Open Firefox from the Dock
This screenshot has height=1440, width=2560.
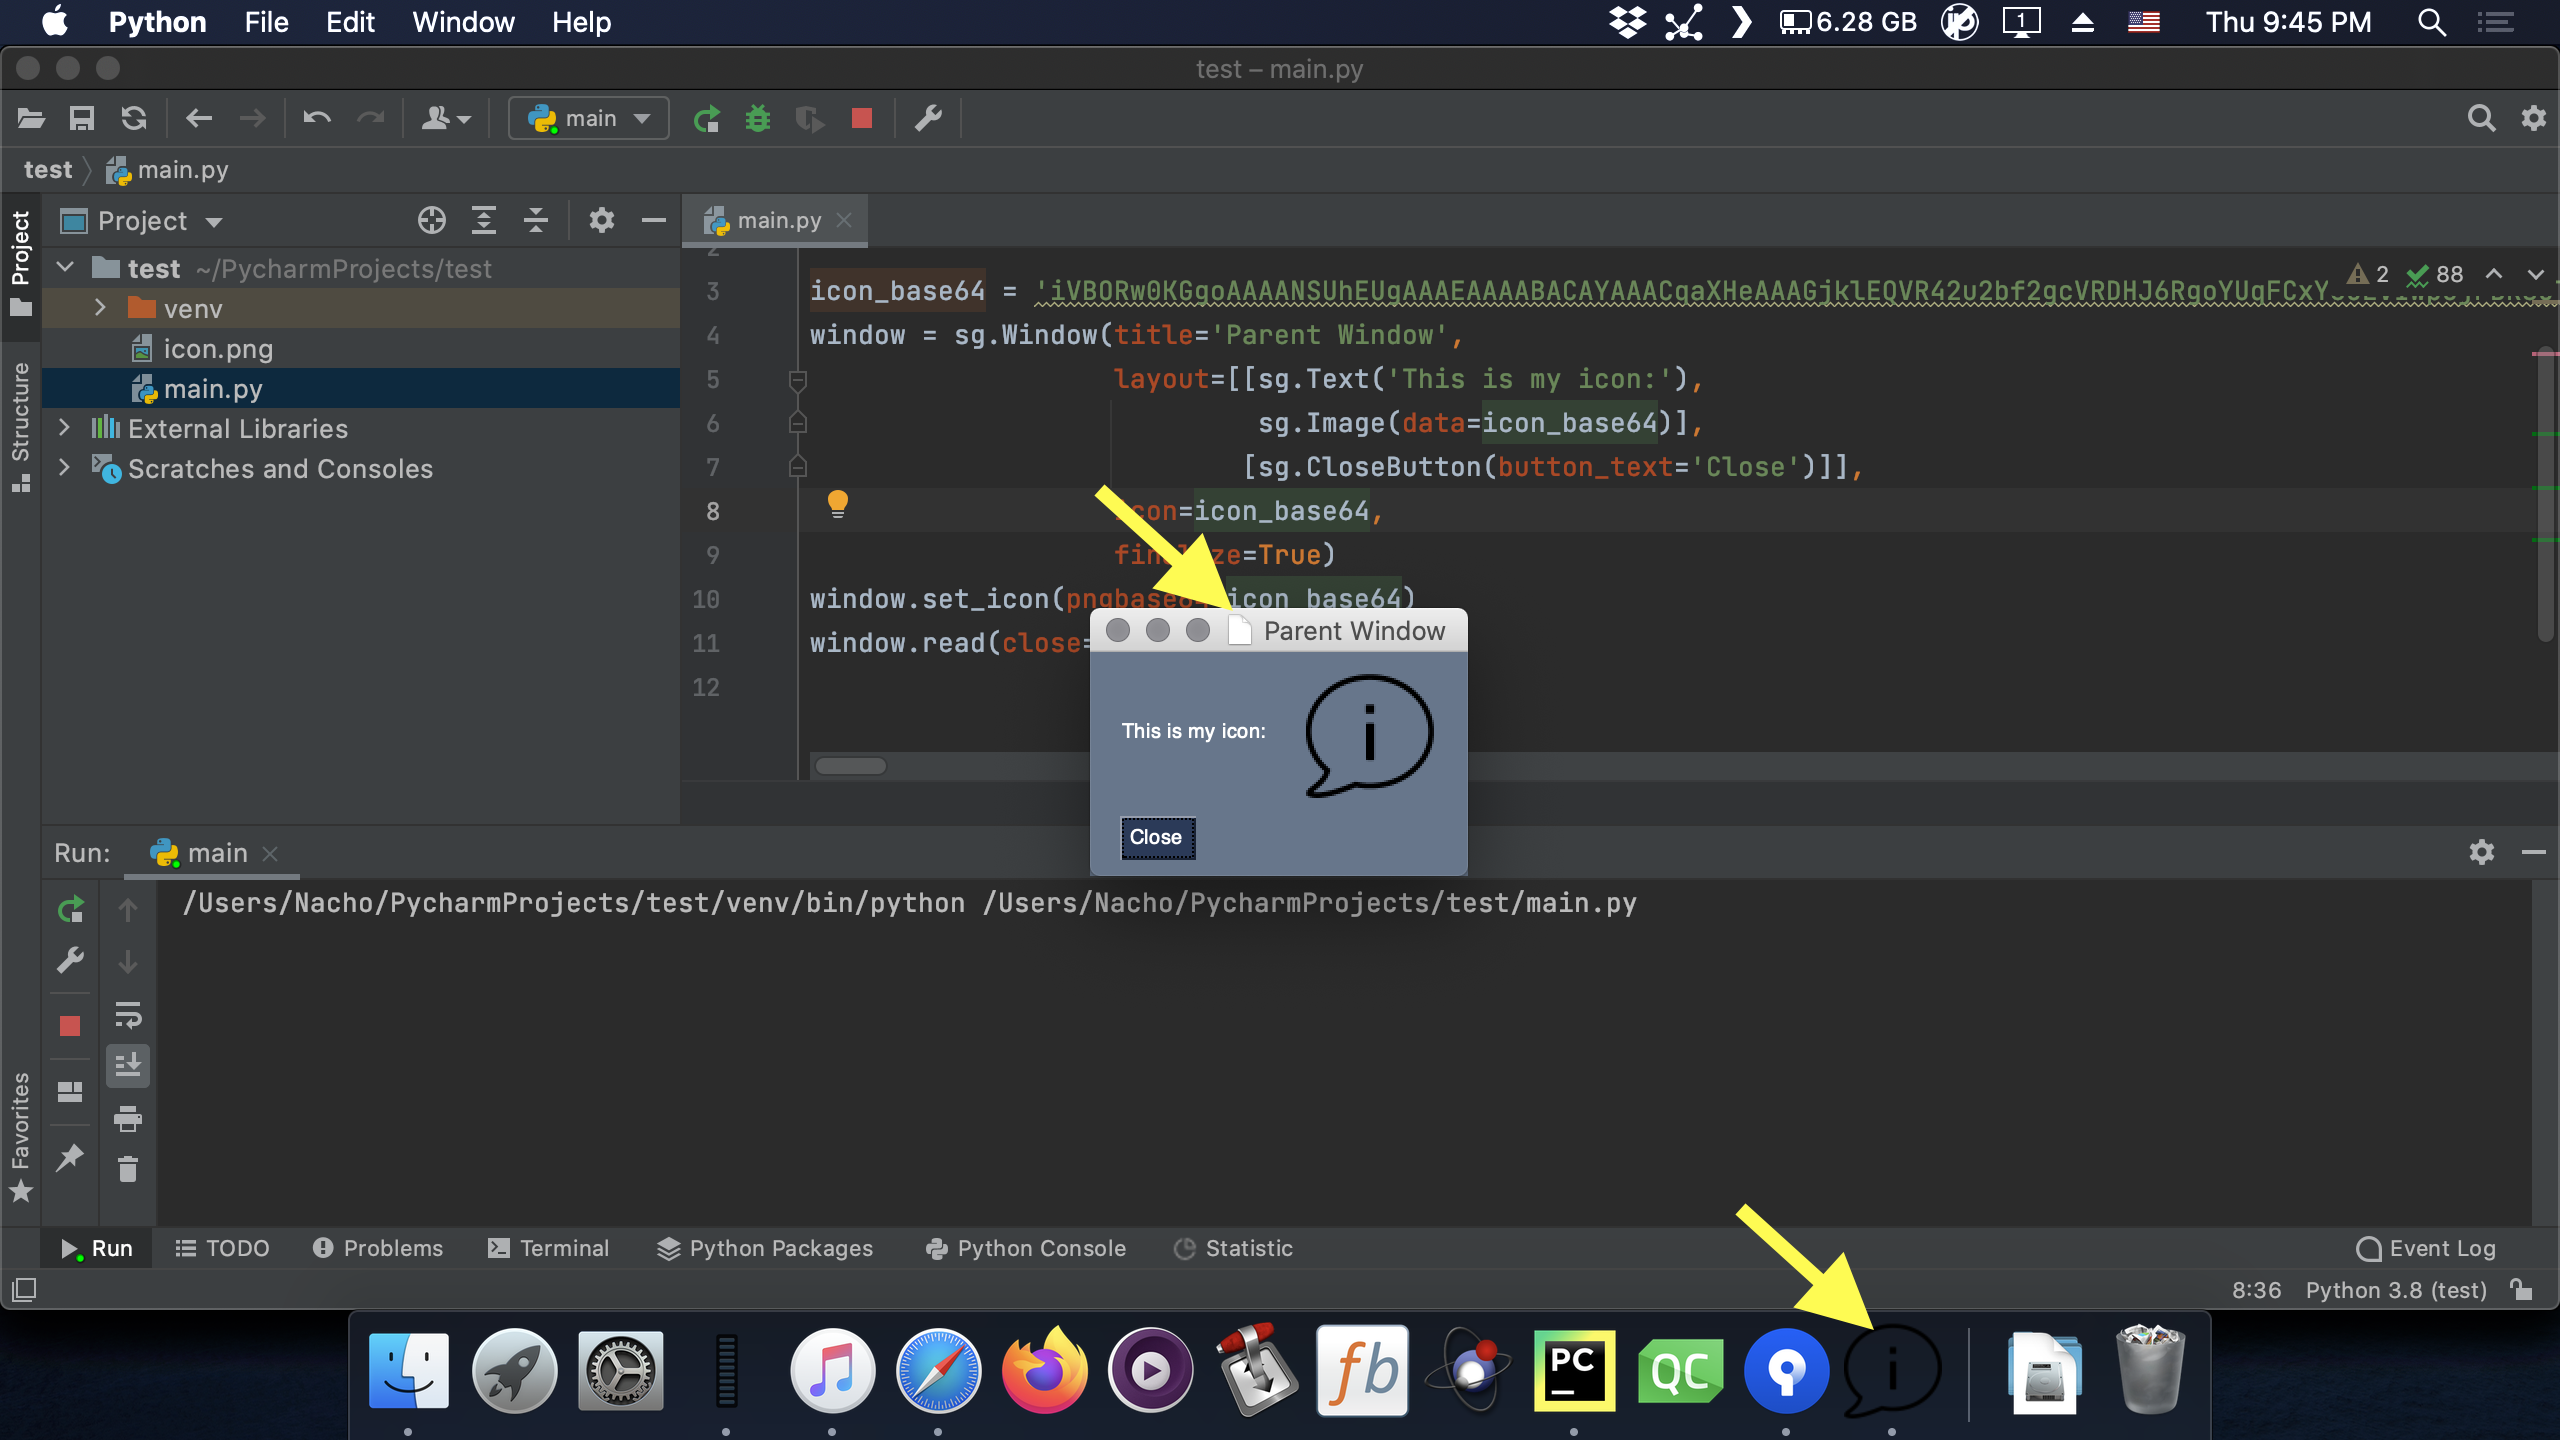coord(1045,1371)
